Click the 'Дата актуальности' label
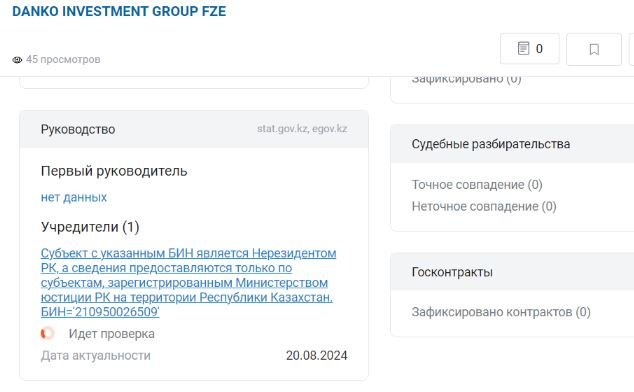The width and height of the screenshot is (634, 392). point(96,356)
